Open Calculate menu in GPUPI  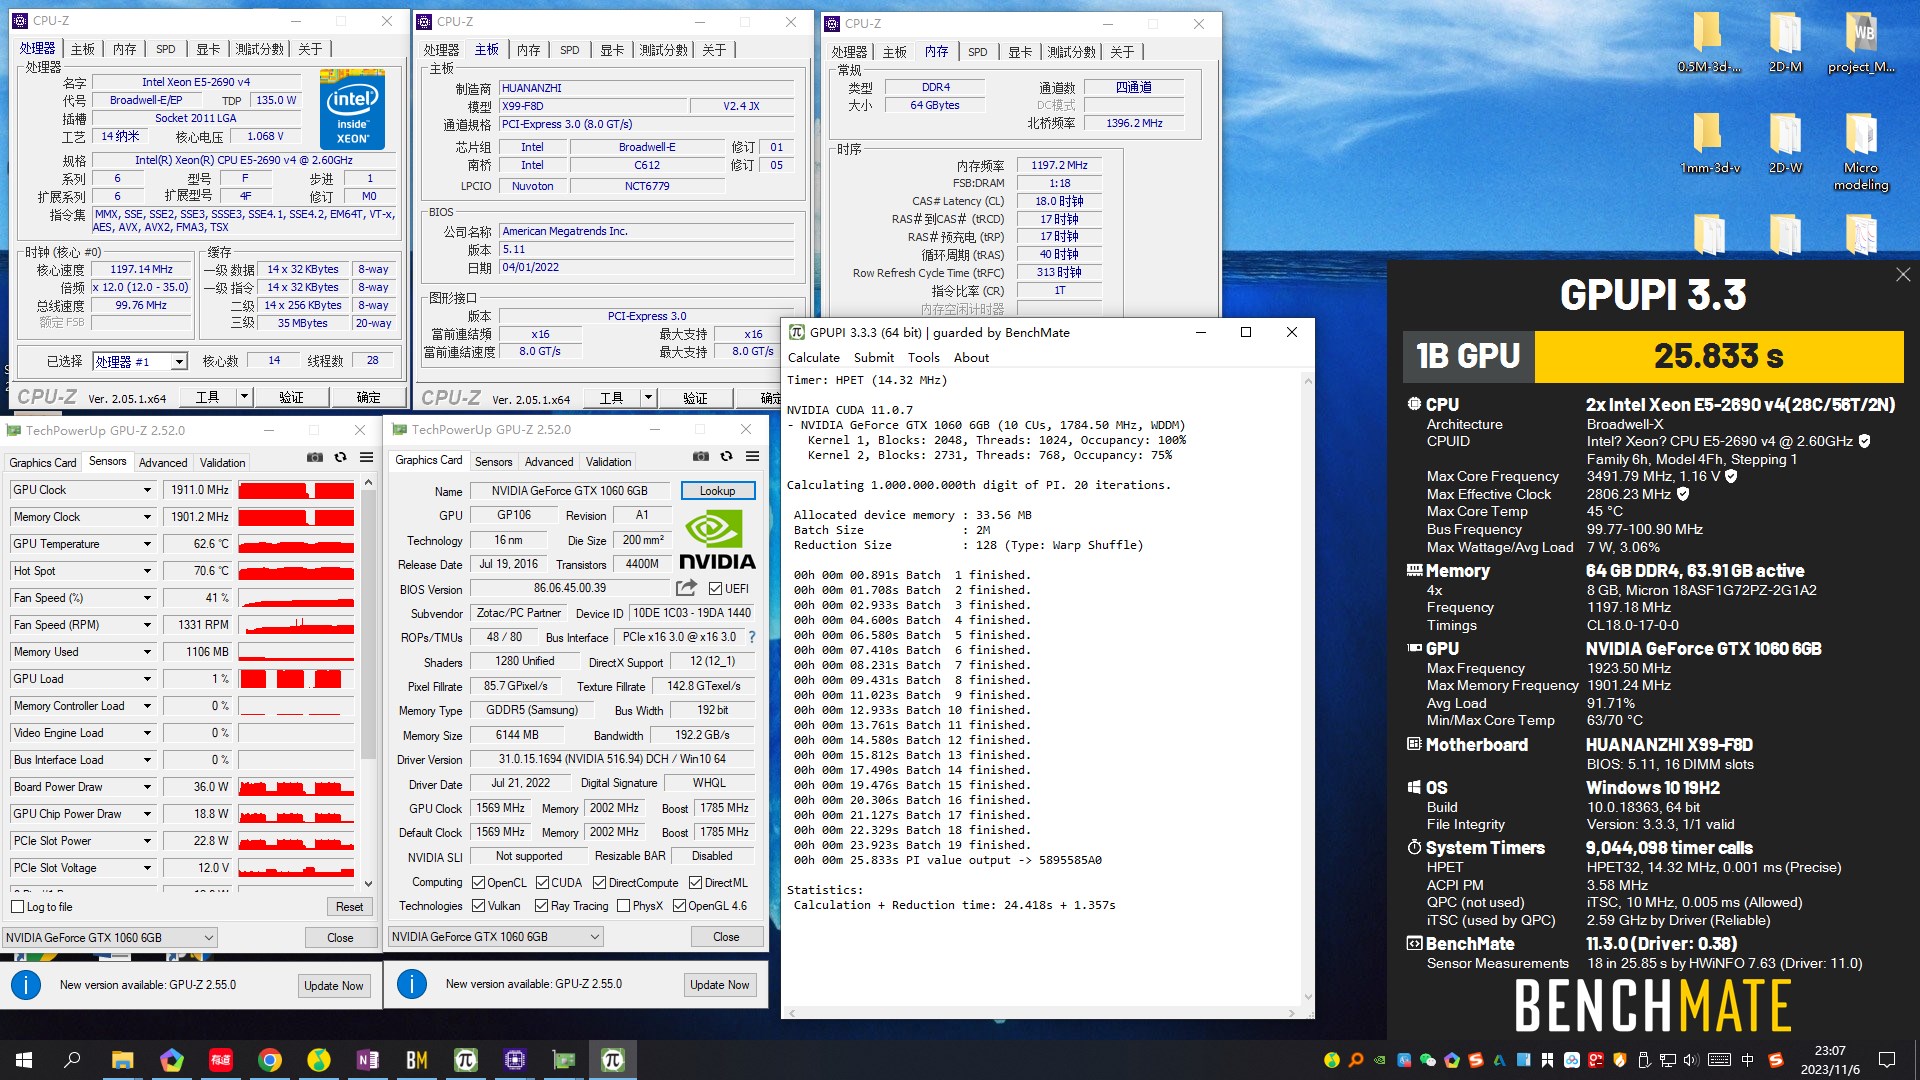[x=814, y=358]
